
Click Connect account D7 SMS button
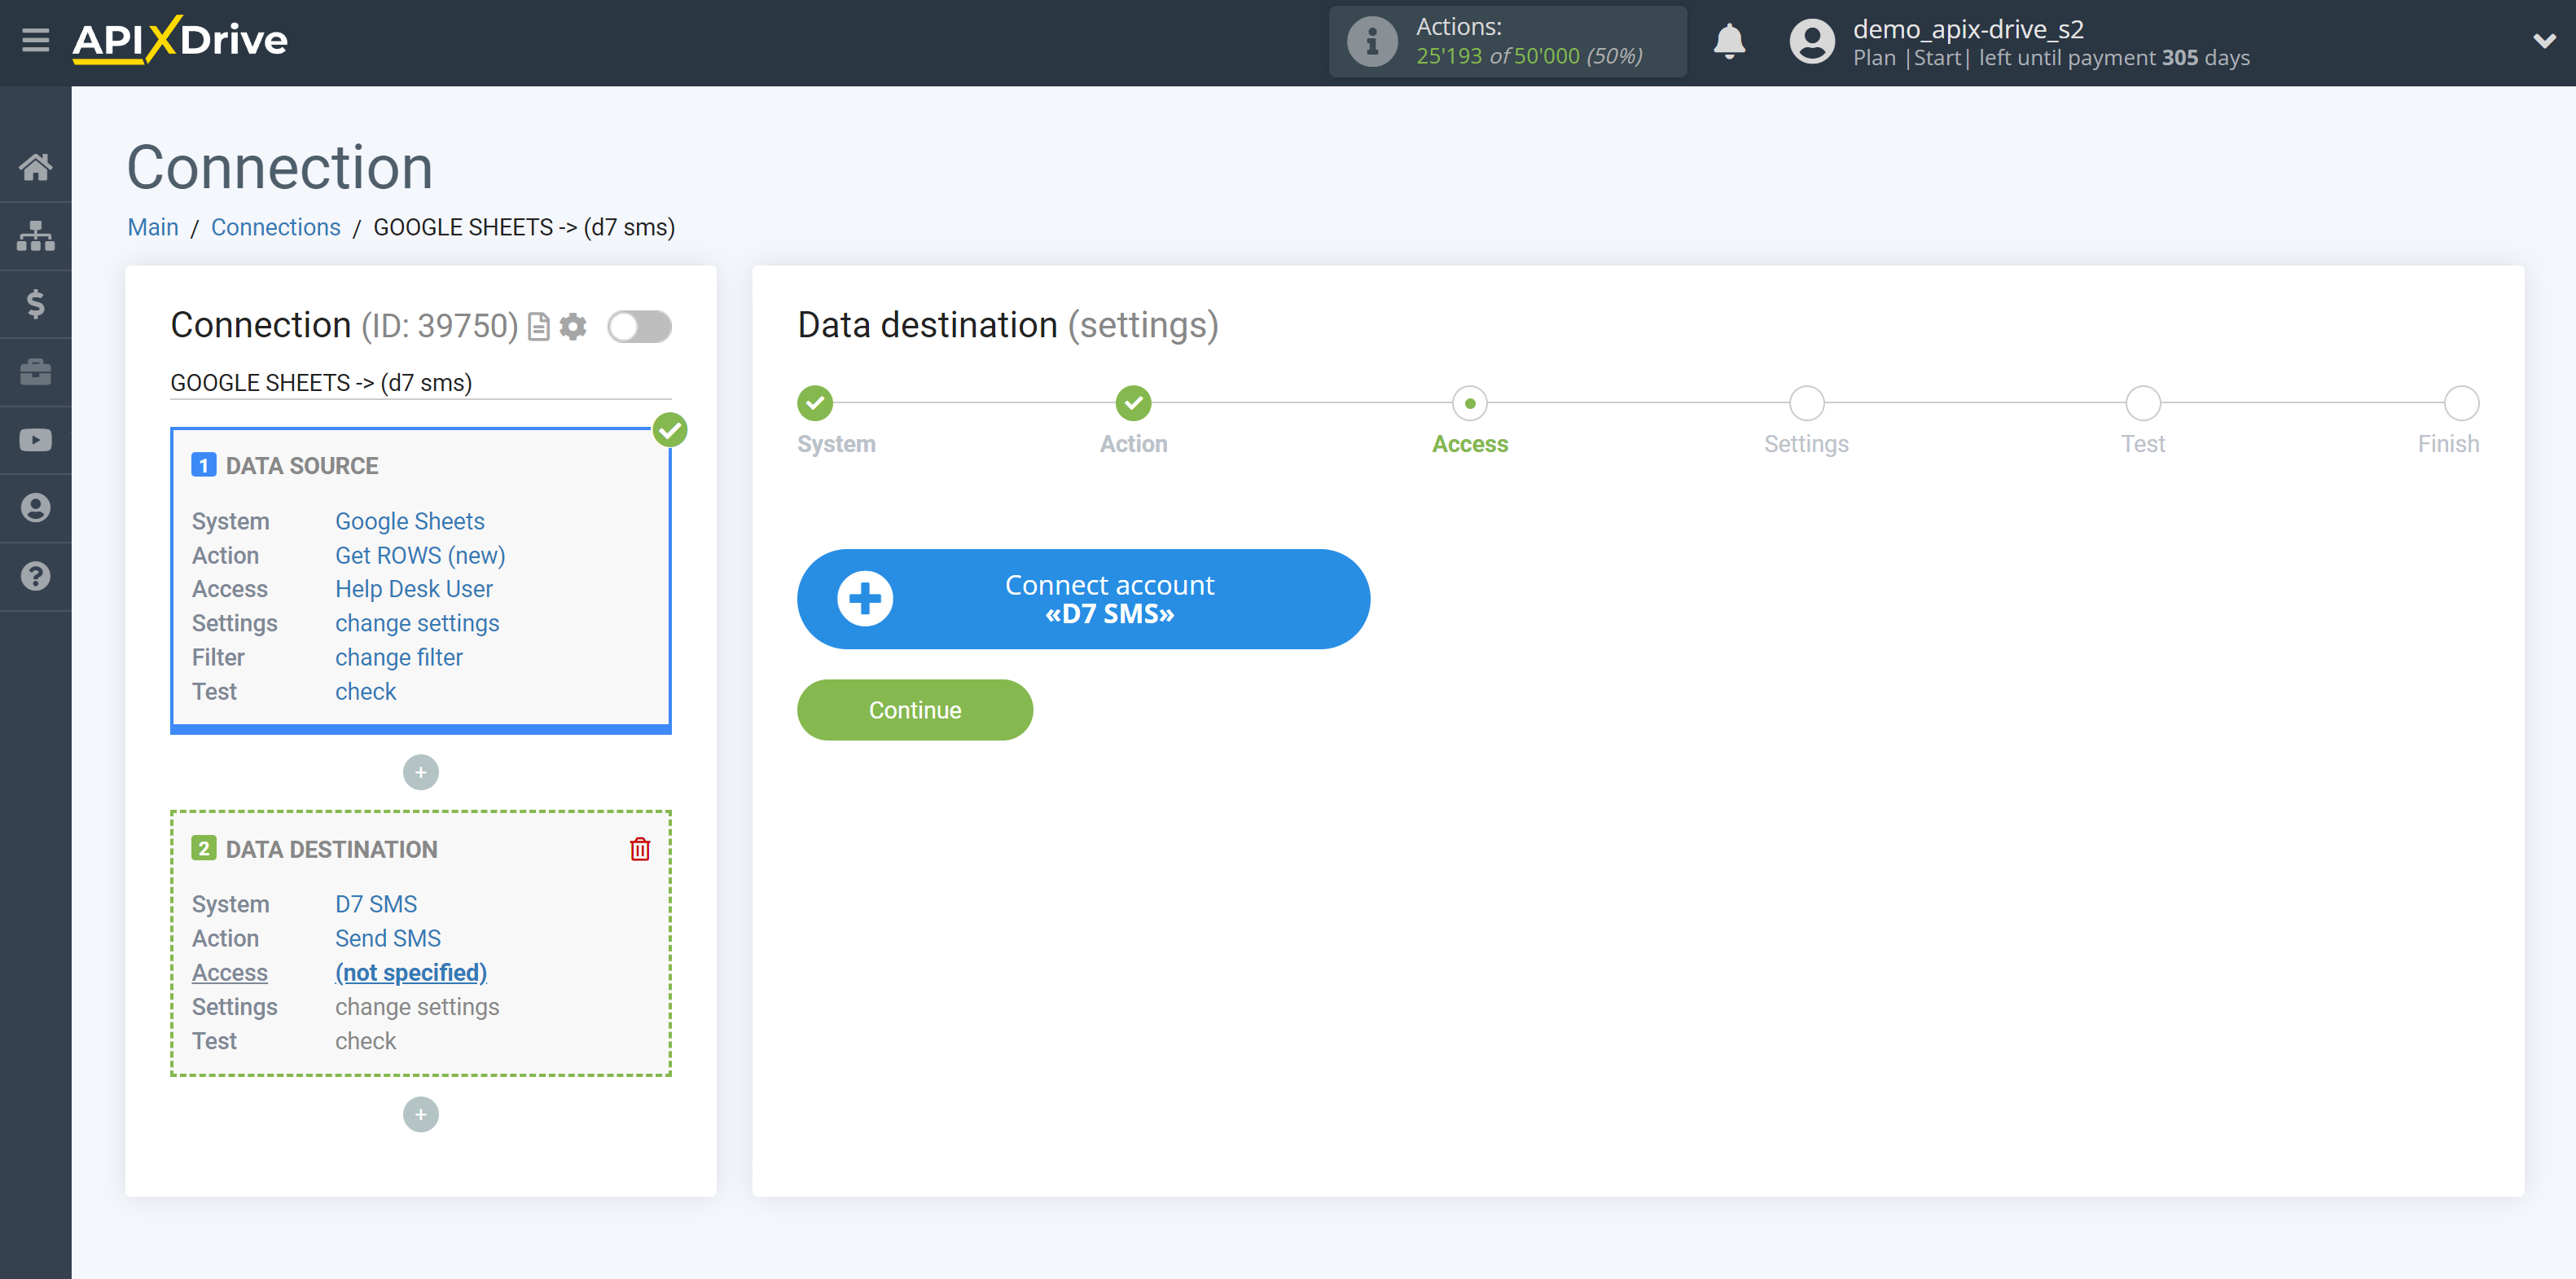1084,599
